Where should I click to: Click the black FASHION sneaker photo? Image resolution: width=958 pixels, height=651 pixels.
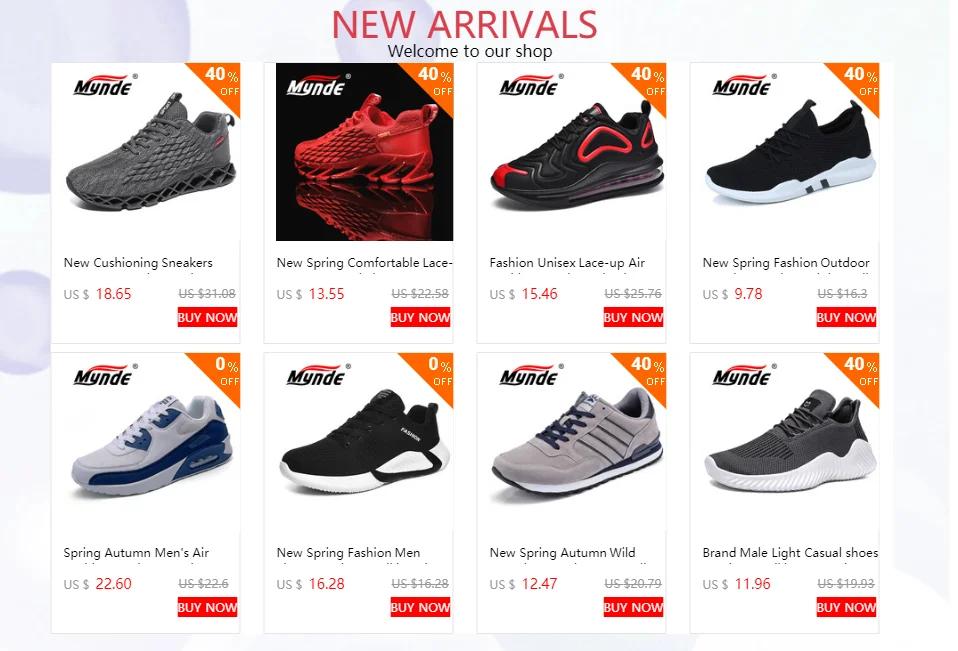(364, 442)
